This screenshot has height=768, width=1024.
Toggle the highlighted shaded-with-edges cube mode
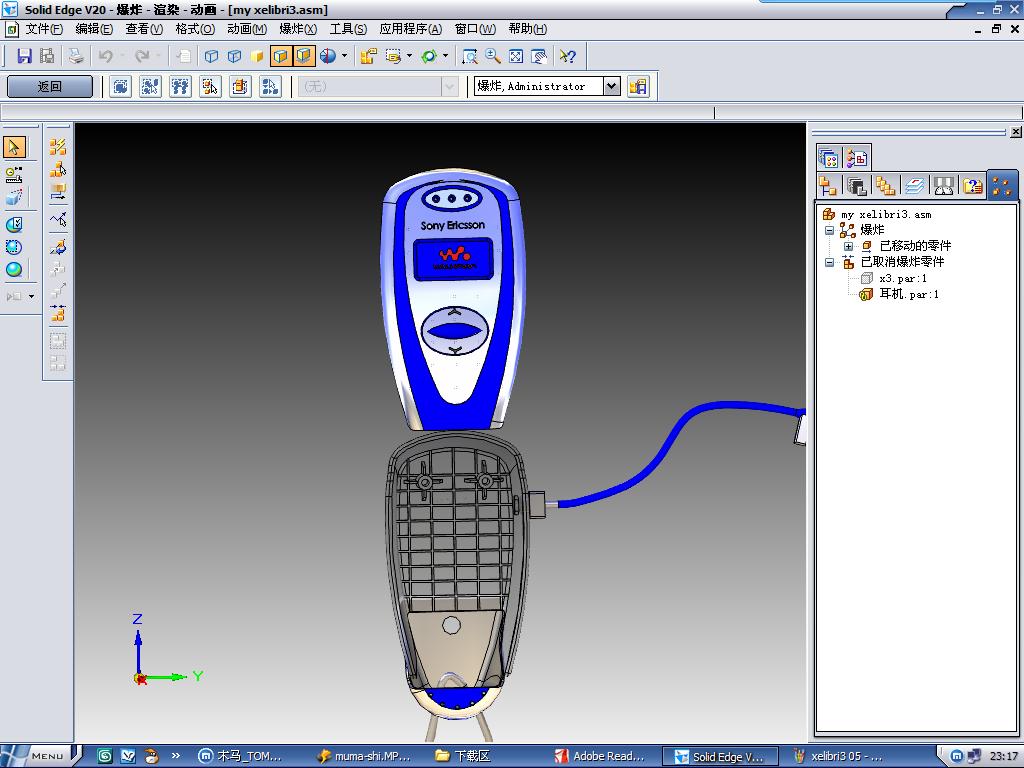(x=304, y=56)
